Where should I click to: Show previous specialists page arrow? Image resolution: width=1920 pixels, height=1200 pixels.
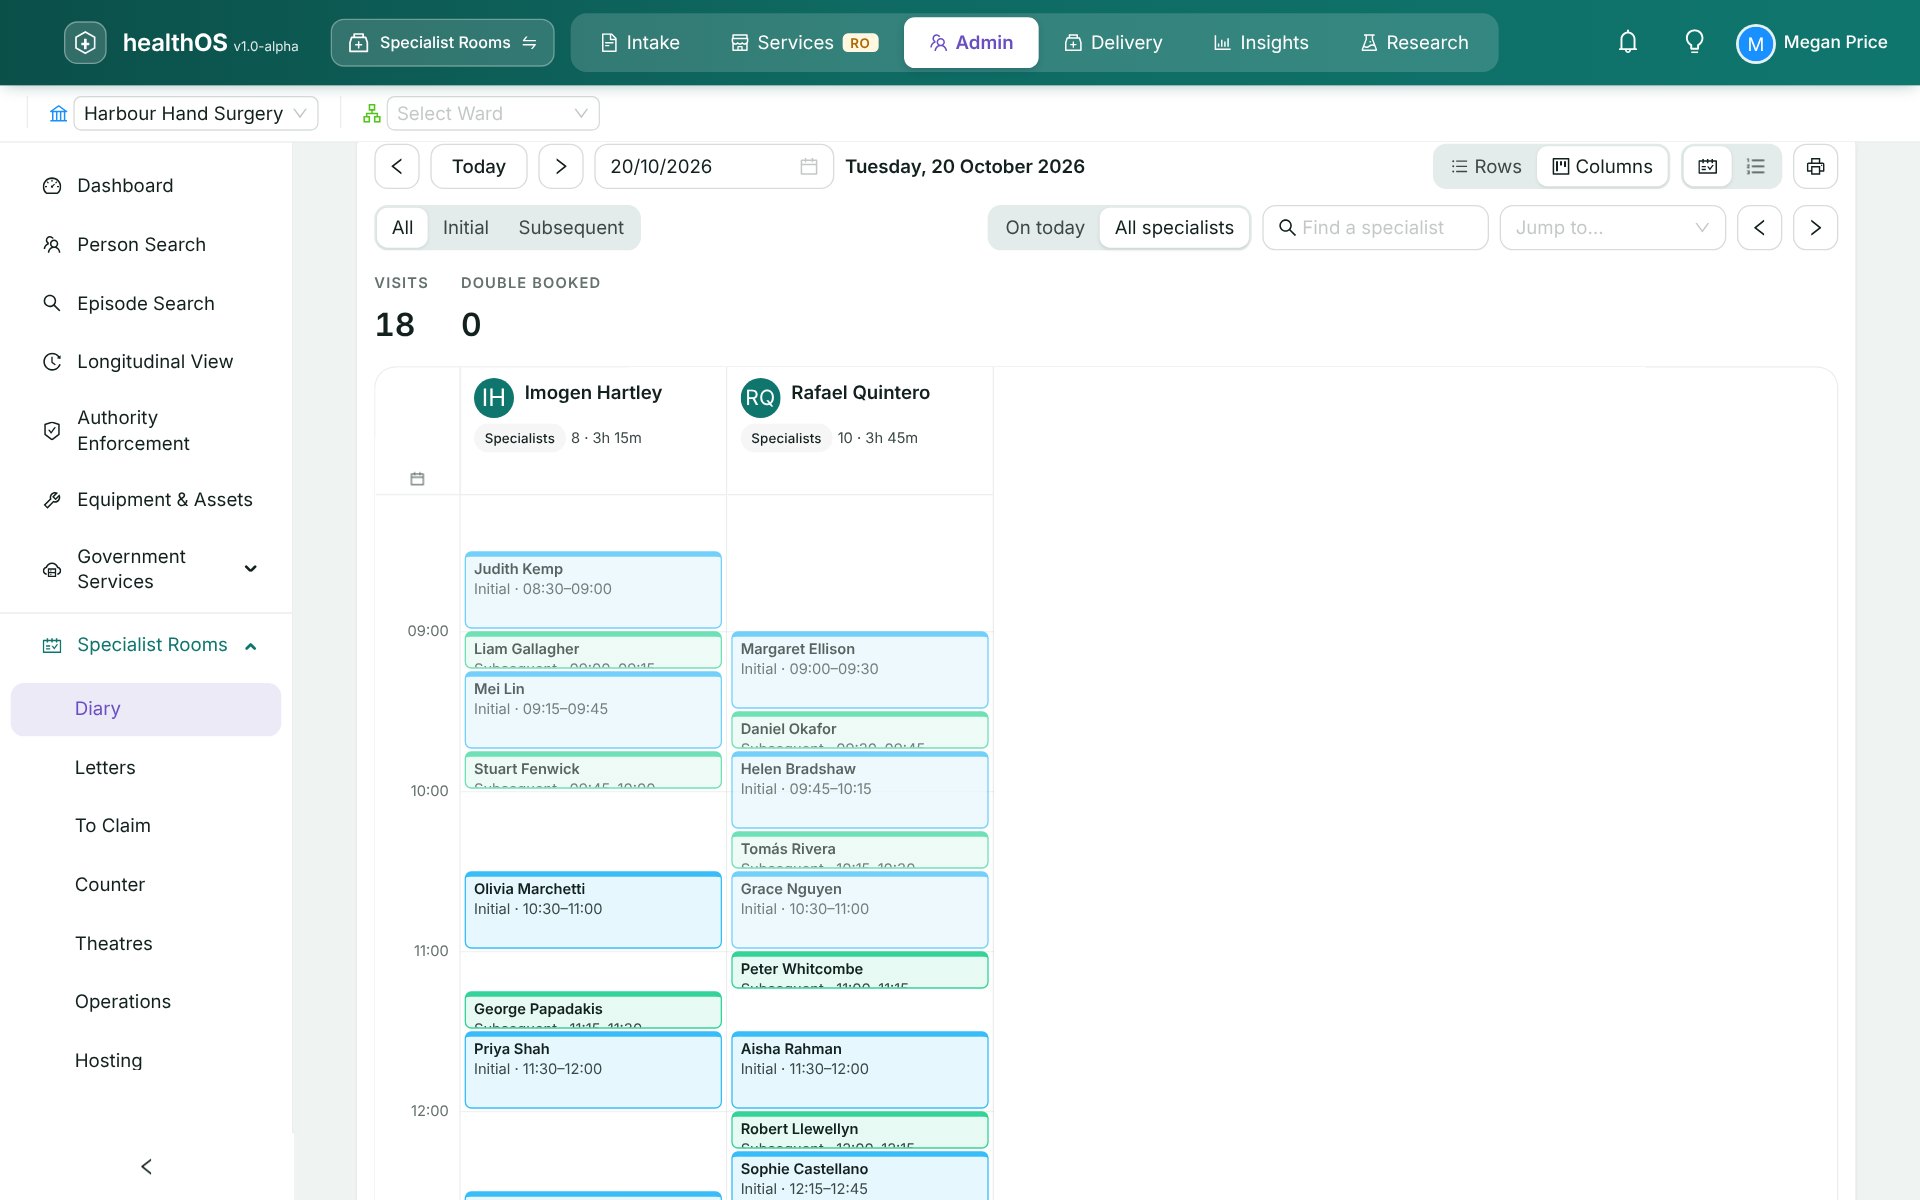[1759, 228]
